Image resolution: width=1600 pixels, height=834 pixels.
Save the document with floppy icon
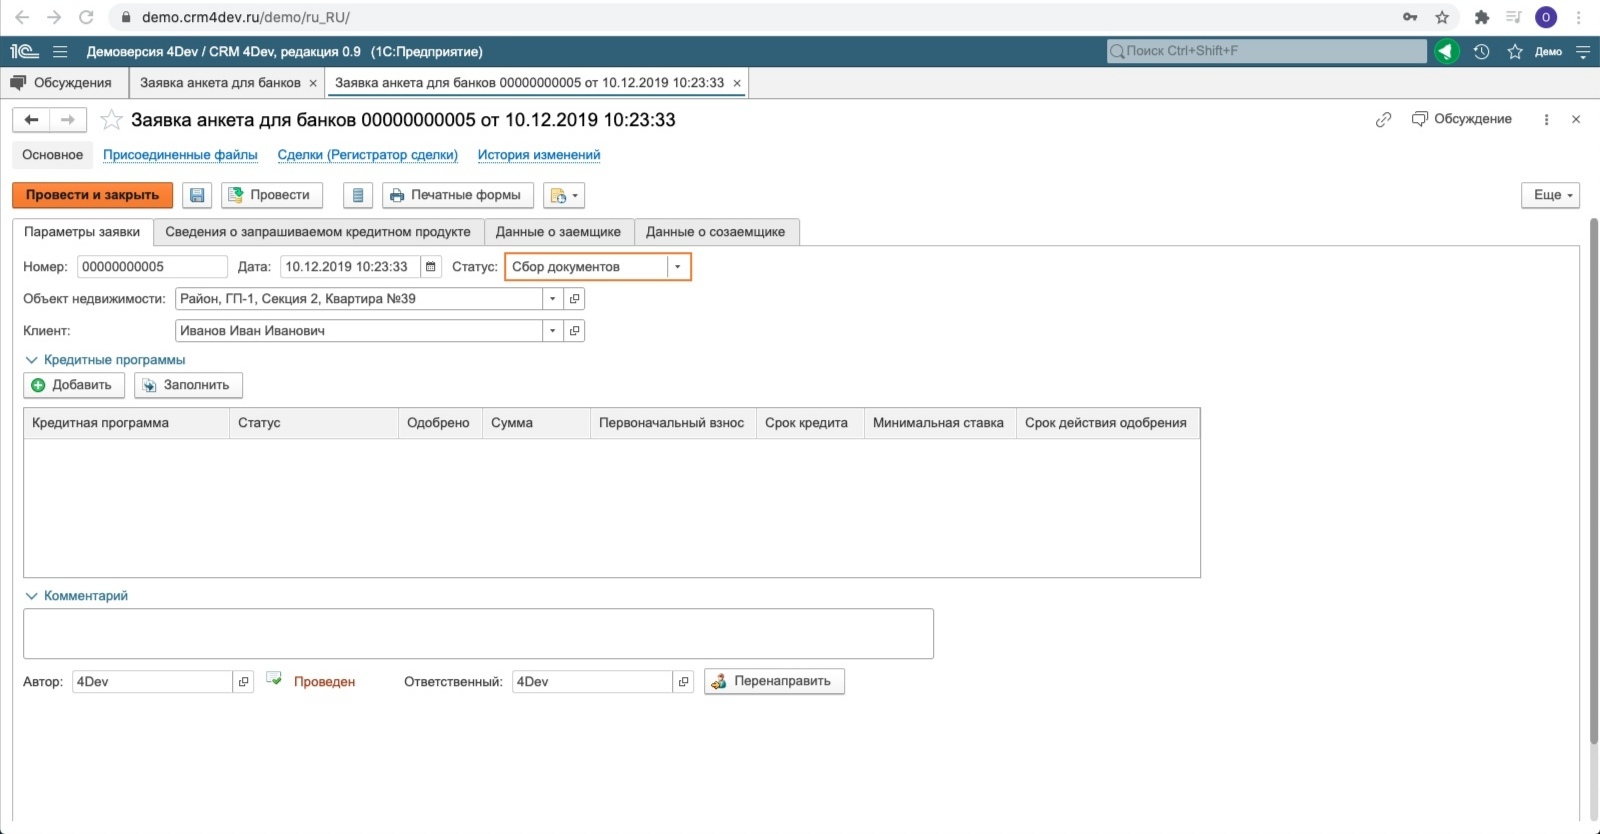click(x=197, y=195)
